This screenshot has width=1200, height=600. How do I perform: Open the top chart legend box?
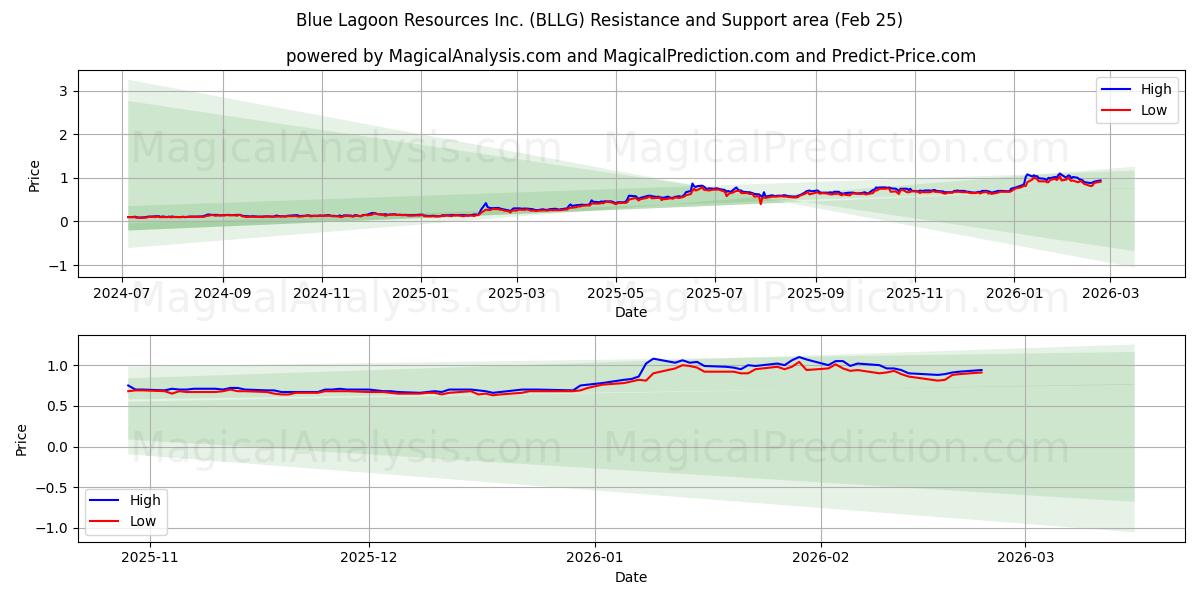click(x=1140, y=99)
